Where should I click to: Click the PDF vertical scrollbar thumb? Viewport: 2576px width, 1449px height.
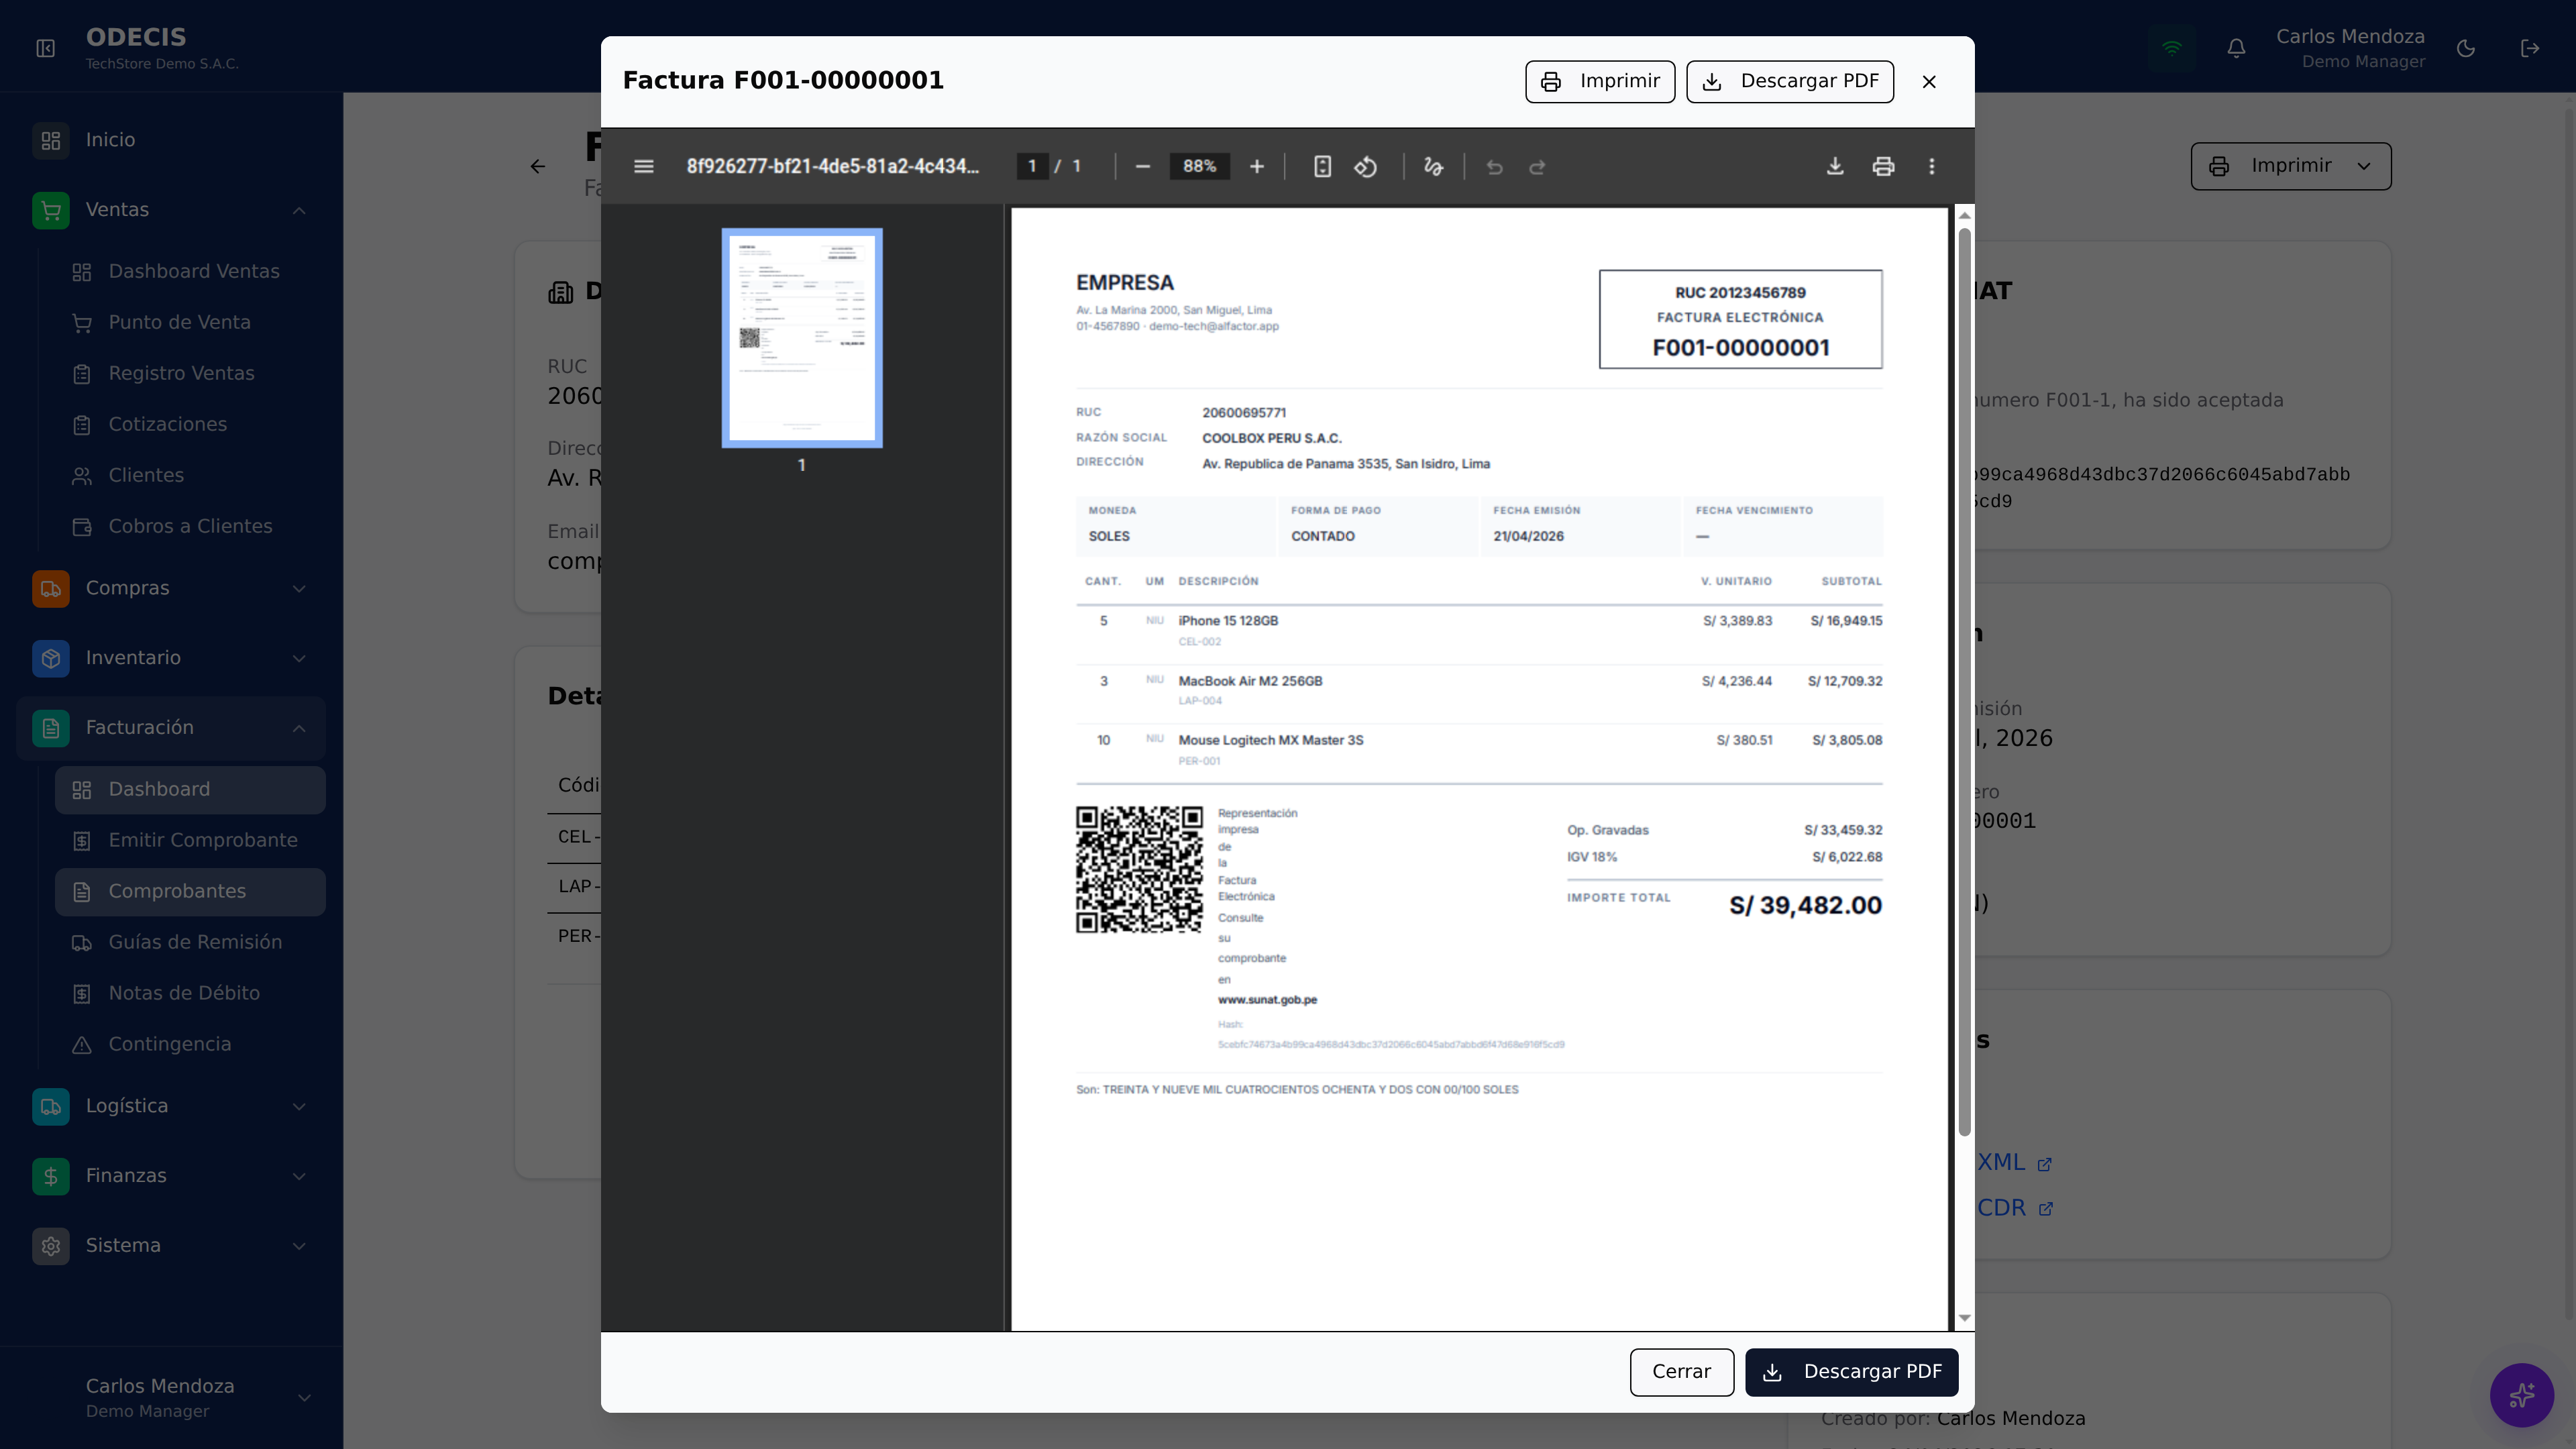pos(1964,682)
